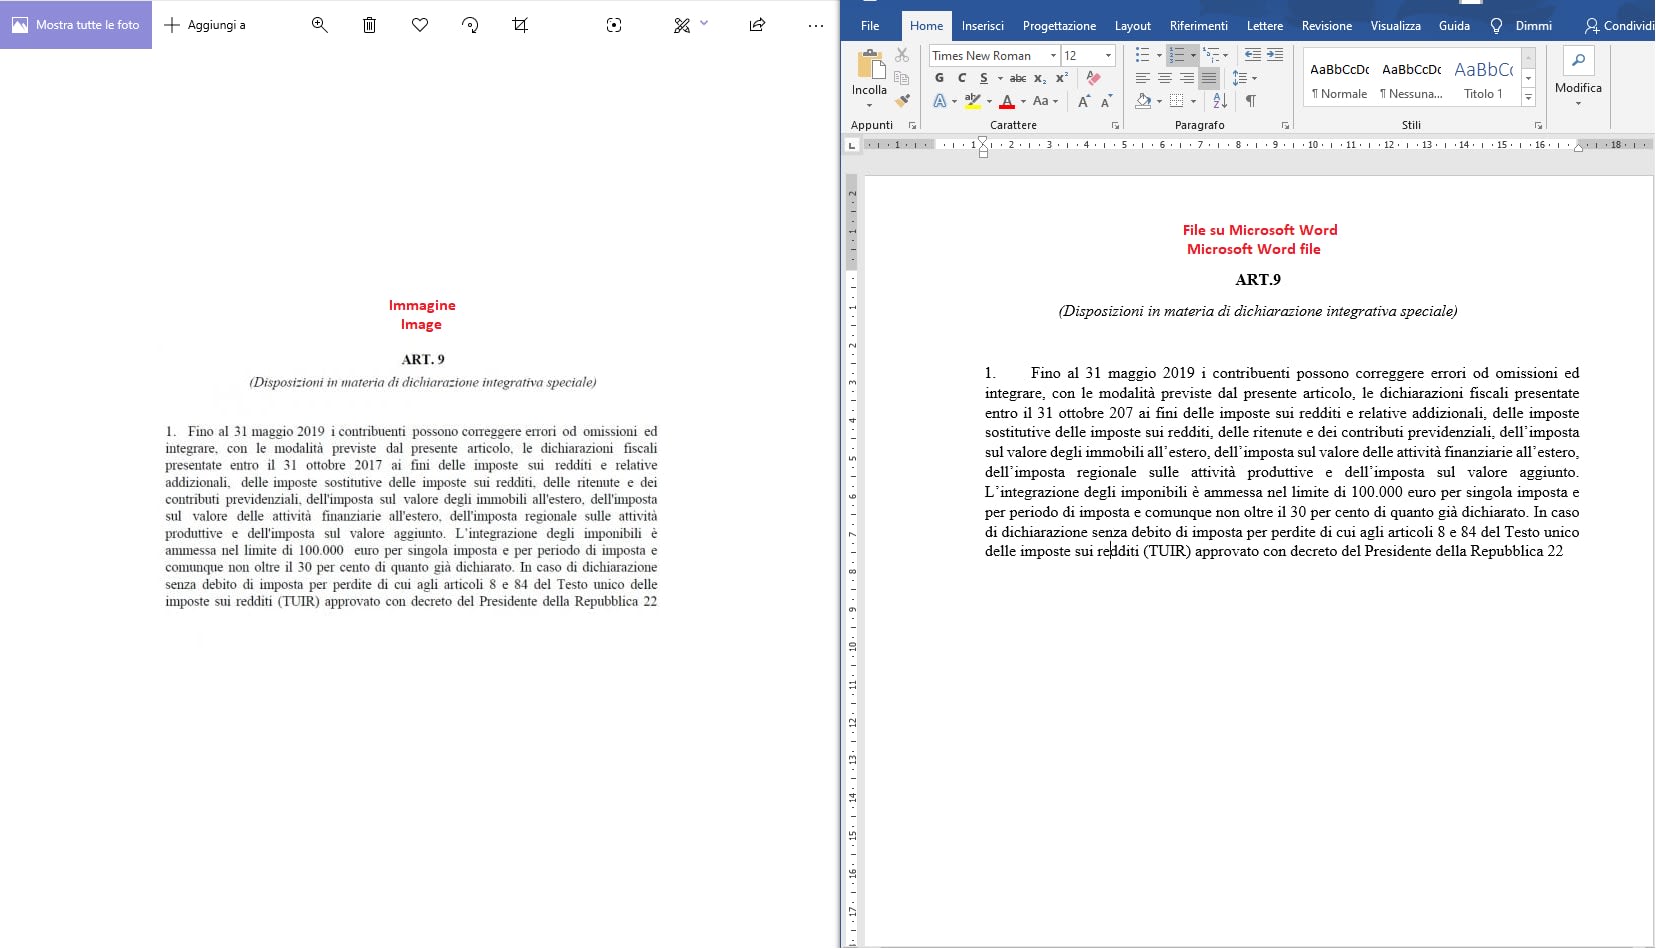Screen dimensions: 1656x949
Task: Toggle bold (G) formatting
Action: coord(939,78)
